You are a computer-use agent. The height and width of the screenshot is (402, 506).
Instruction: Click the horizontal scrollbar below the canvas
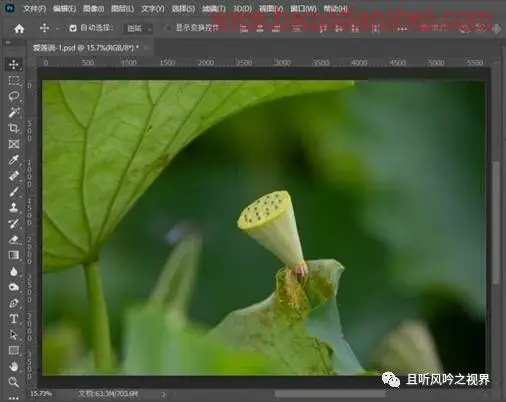(329, 394)
